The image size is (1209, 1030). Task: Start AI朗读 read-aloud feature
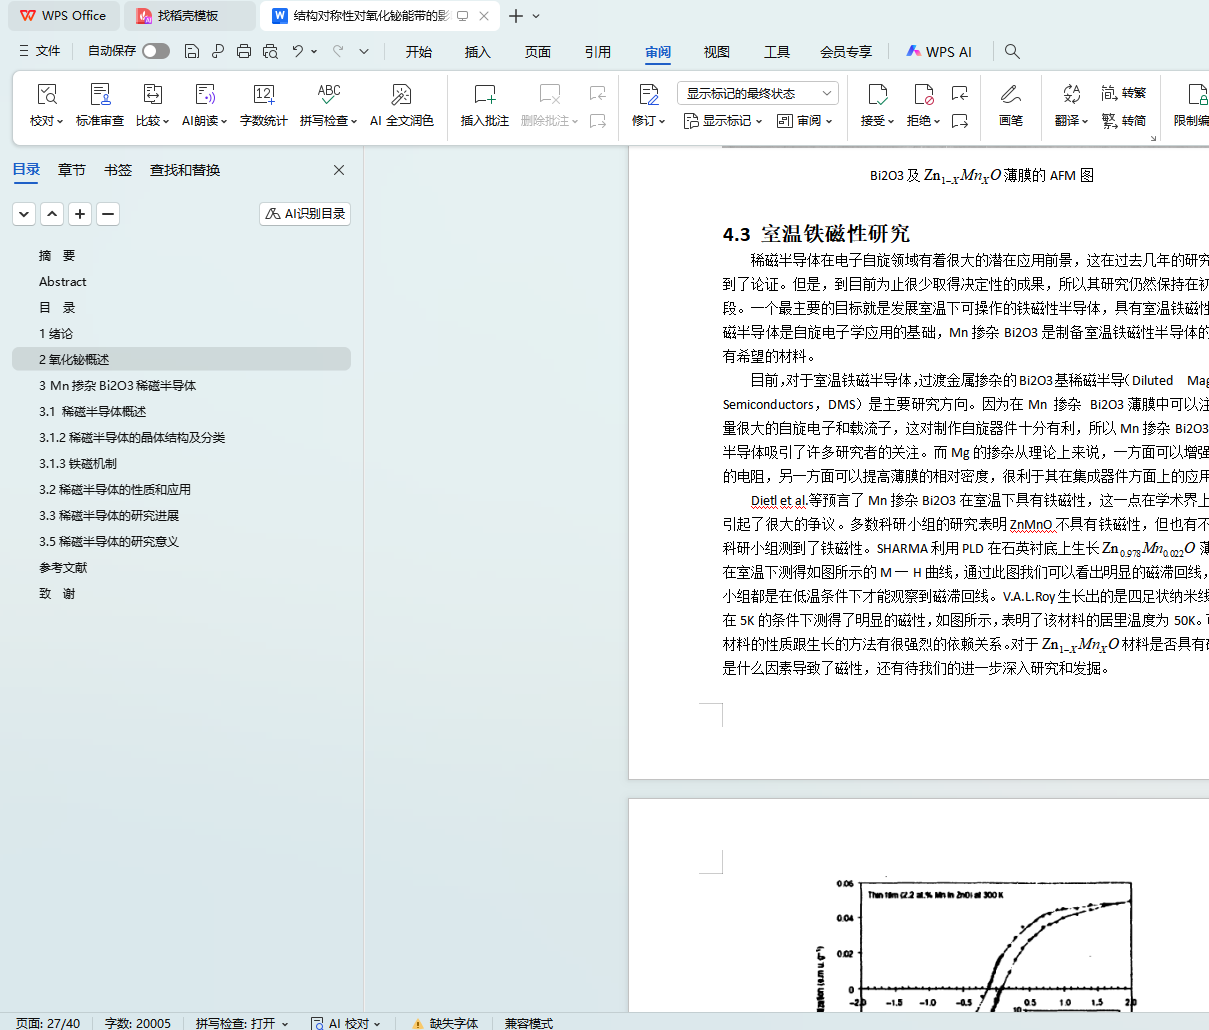205,95
